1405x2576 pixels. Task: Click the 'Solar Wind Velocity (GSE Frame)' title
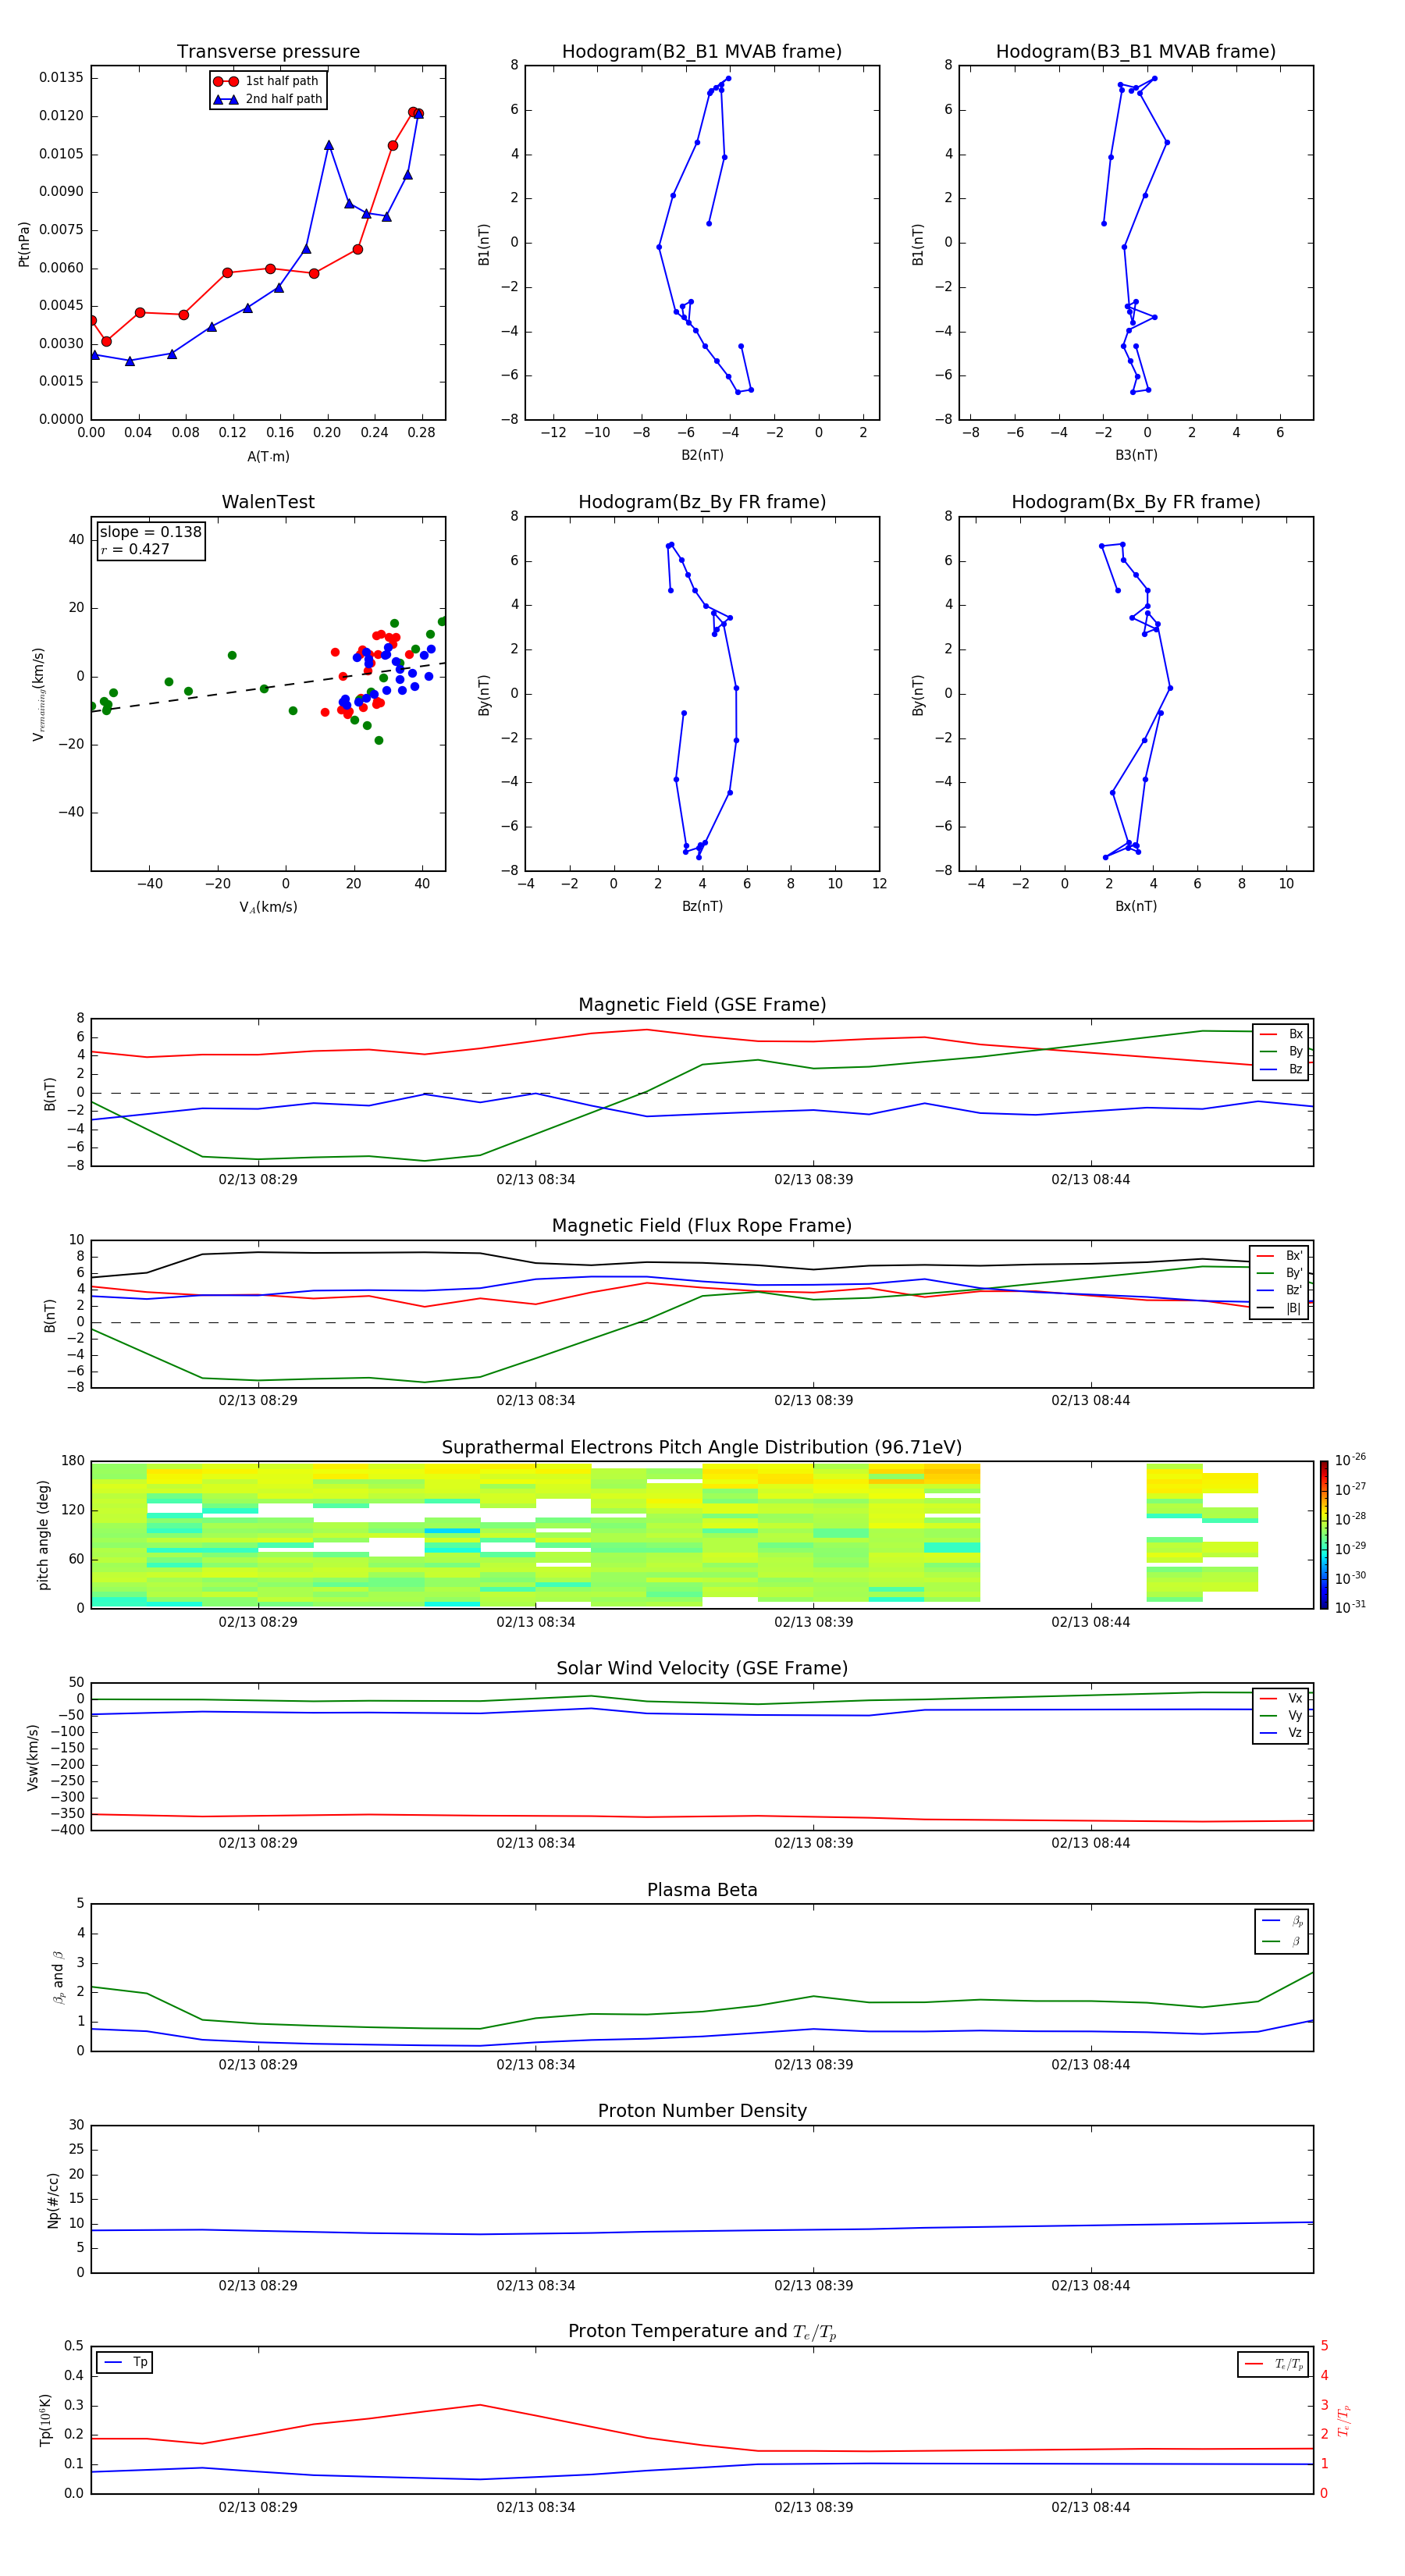pos(702,1668)
